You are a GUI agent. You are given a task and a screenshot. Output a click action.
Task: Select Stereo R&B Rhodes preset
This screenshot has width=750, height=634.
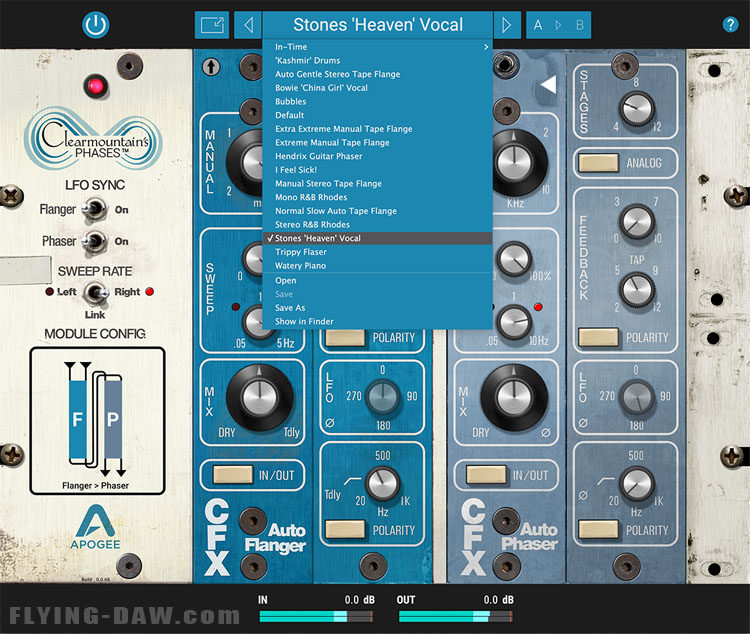pyautogui.click(x=377, y=224)
